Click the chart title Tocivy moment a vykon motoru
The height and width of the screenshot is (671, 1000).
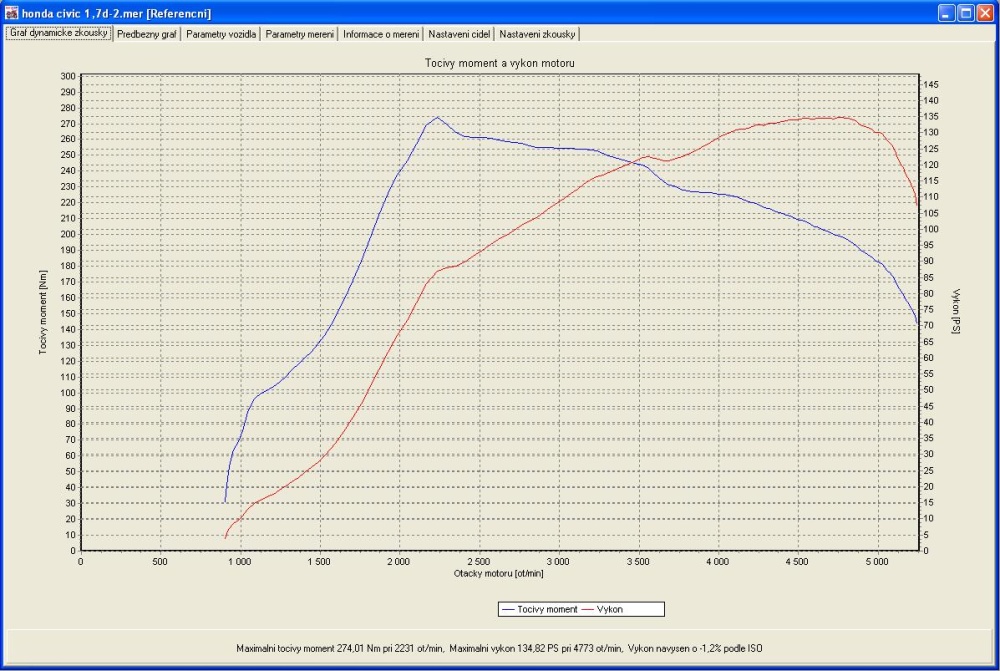pyautogui.click(x=500, y=63)
